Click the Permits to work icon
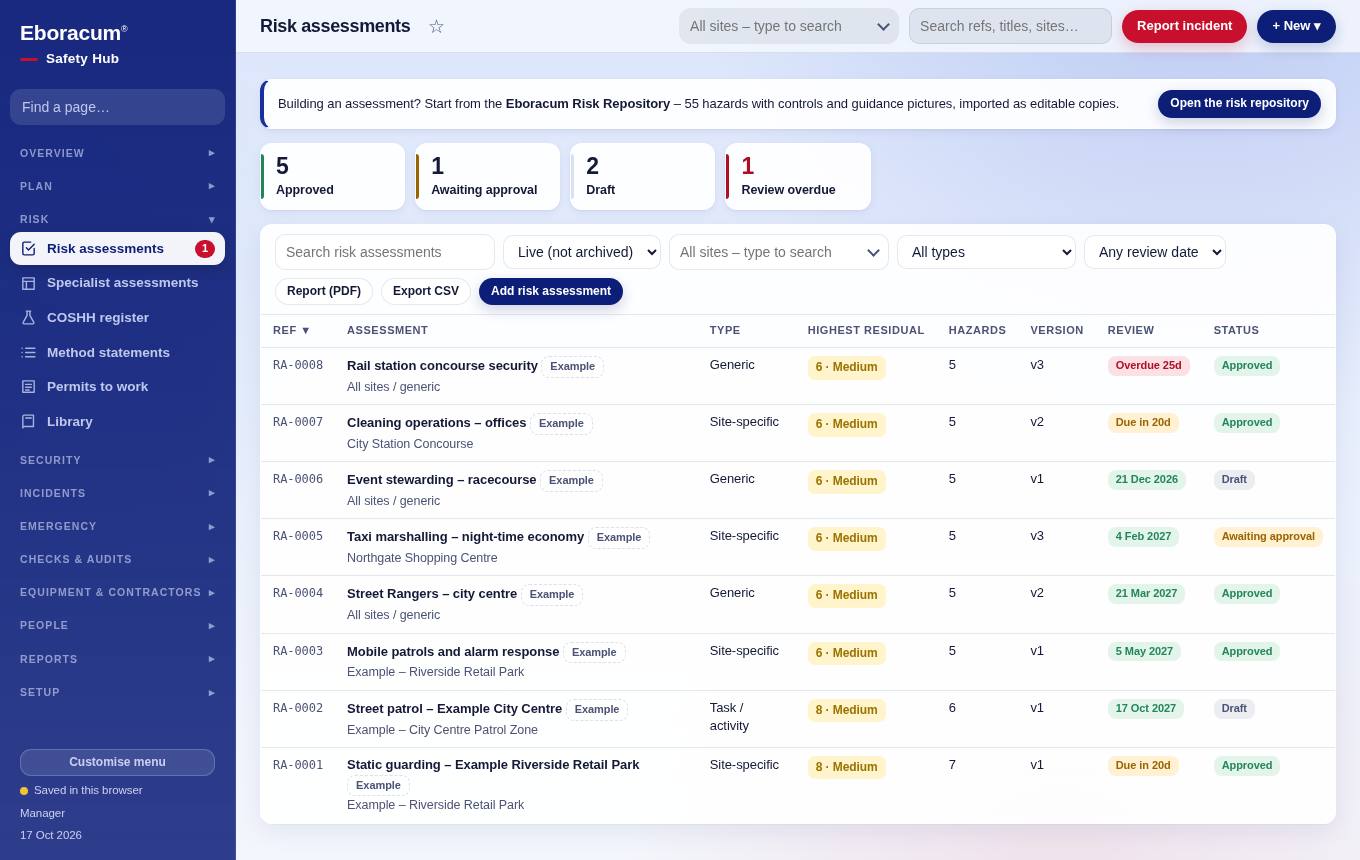Screen dimensions: 1360x860 (x=28, y=387)
